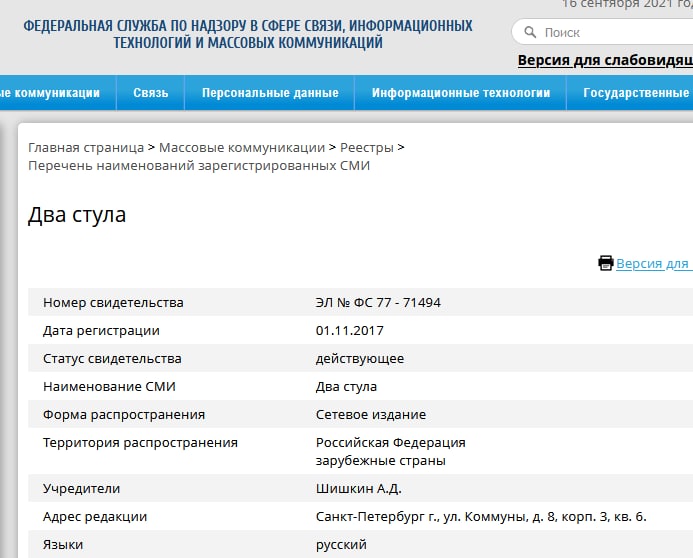Click the value Сетевое издание
Image resolution: width=693 pixels, height=558 pixels.
371,414
